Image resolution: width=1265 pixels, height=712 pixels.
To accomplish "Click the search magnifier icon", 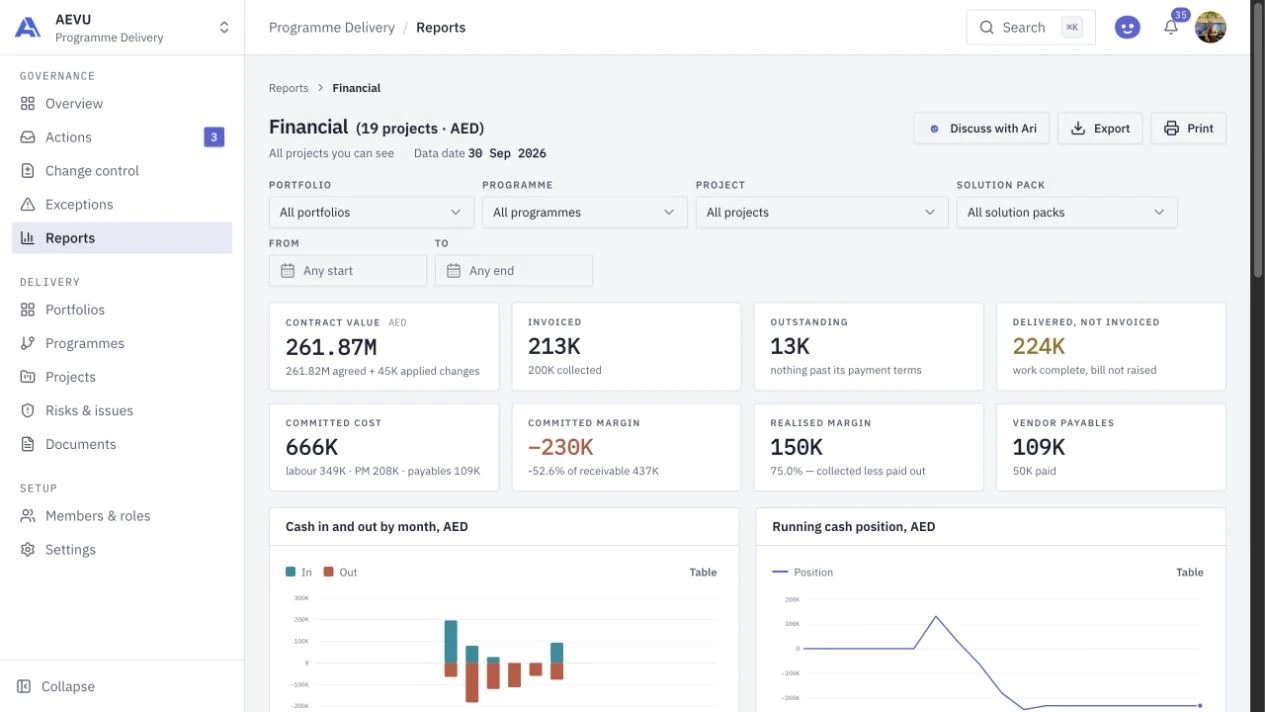I will pyautogui.click(x=987, y=28).
